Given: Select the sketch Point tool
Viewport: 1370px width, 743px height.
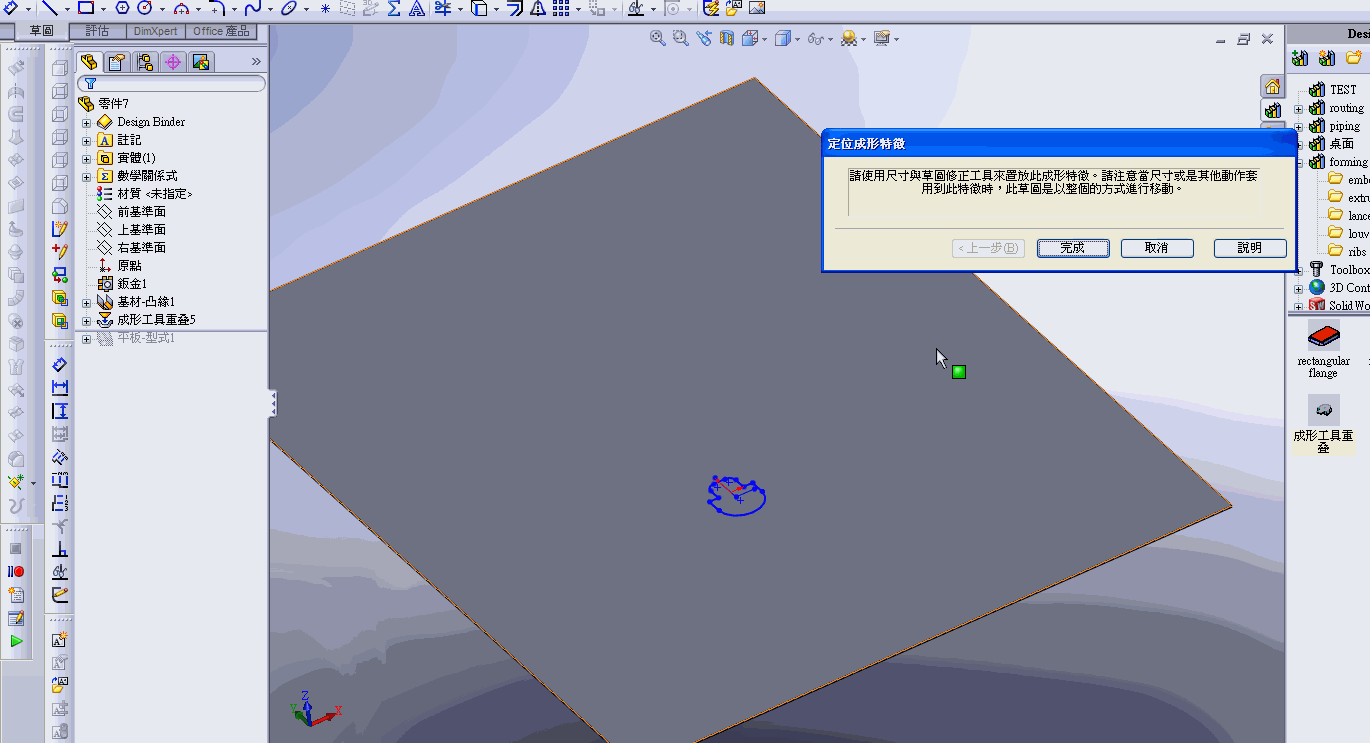Looking at the screenshot, I should pos(325,8).
